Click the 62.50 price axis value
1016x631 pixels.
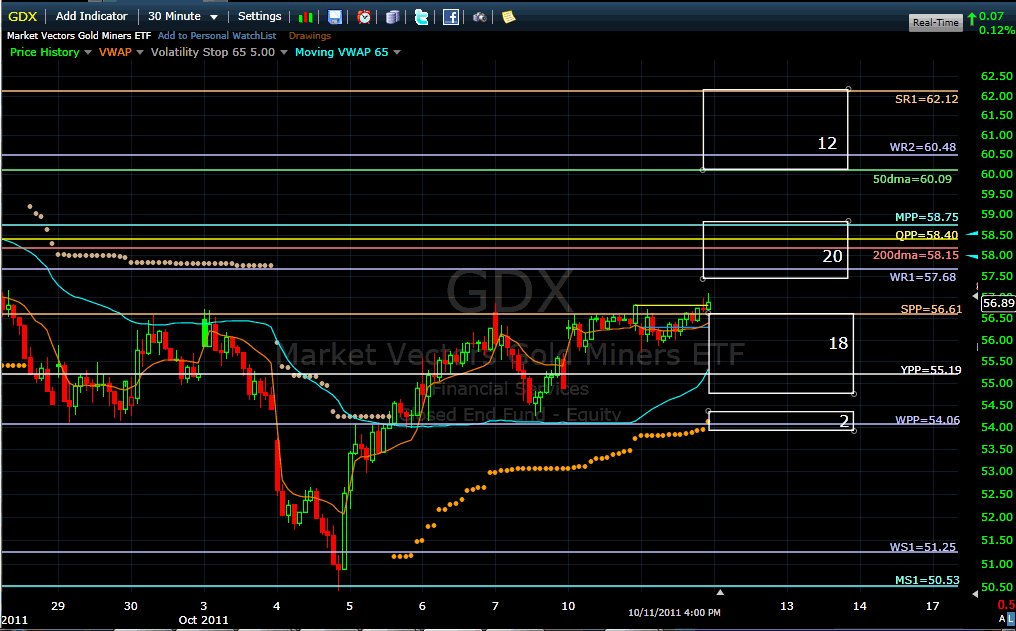coord(997,76)
